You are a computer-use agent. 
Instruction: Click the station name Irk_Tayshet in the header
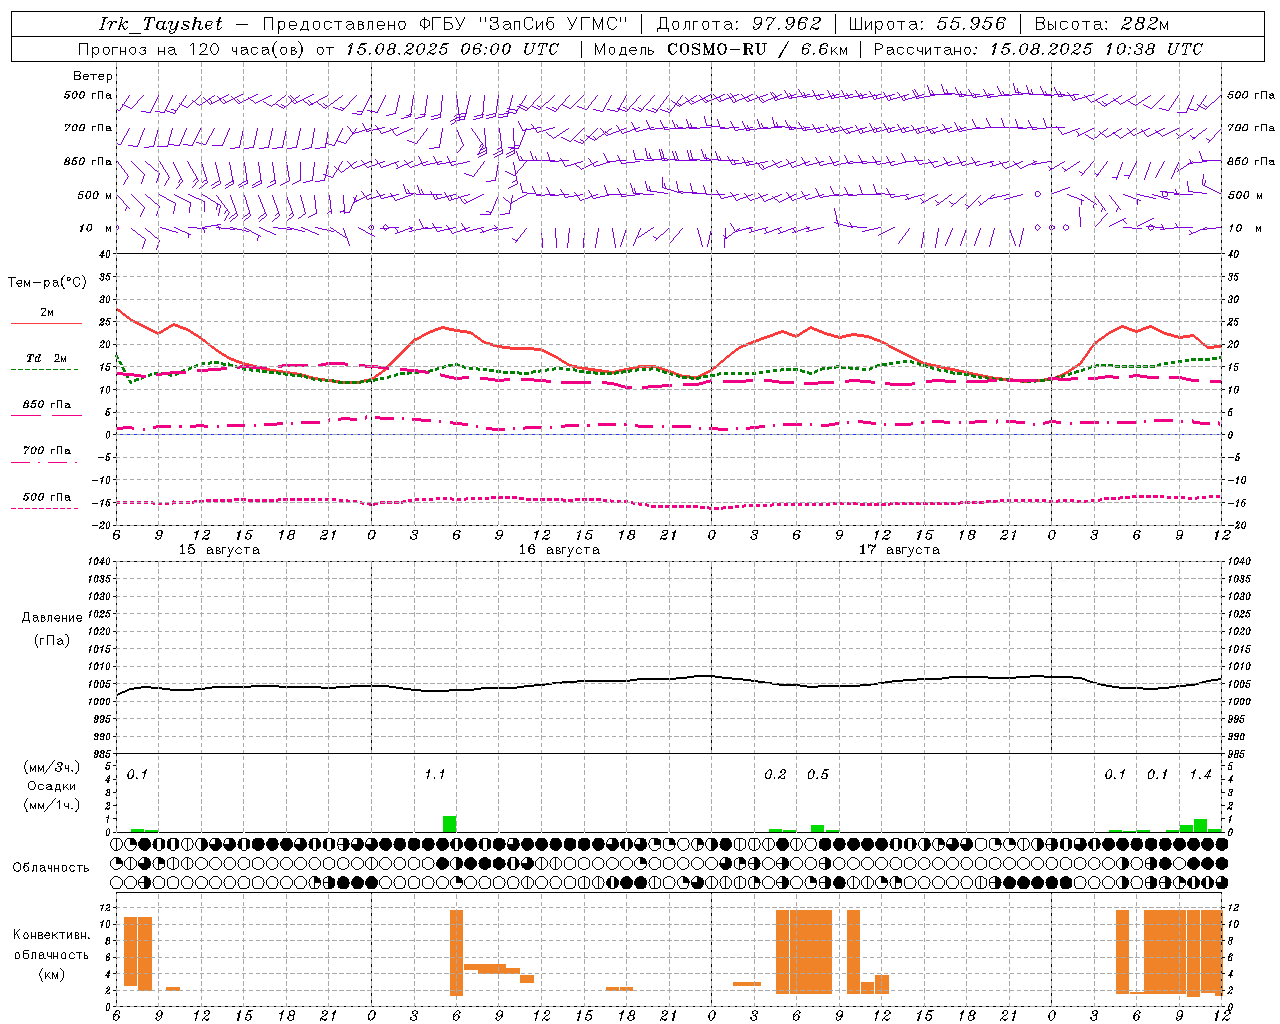click(161, 24)
